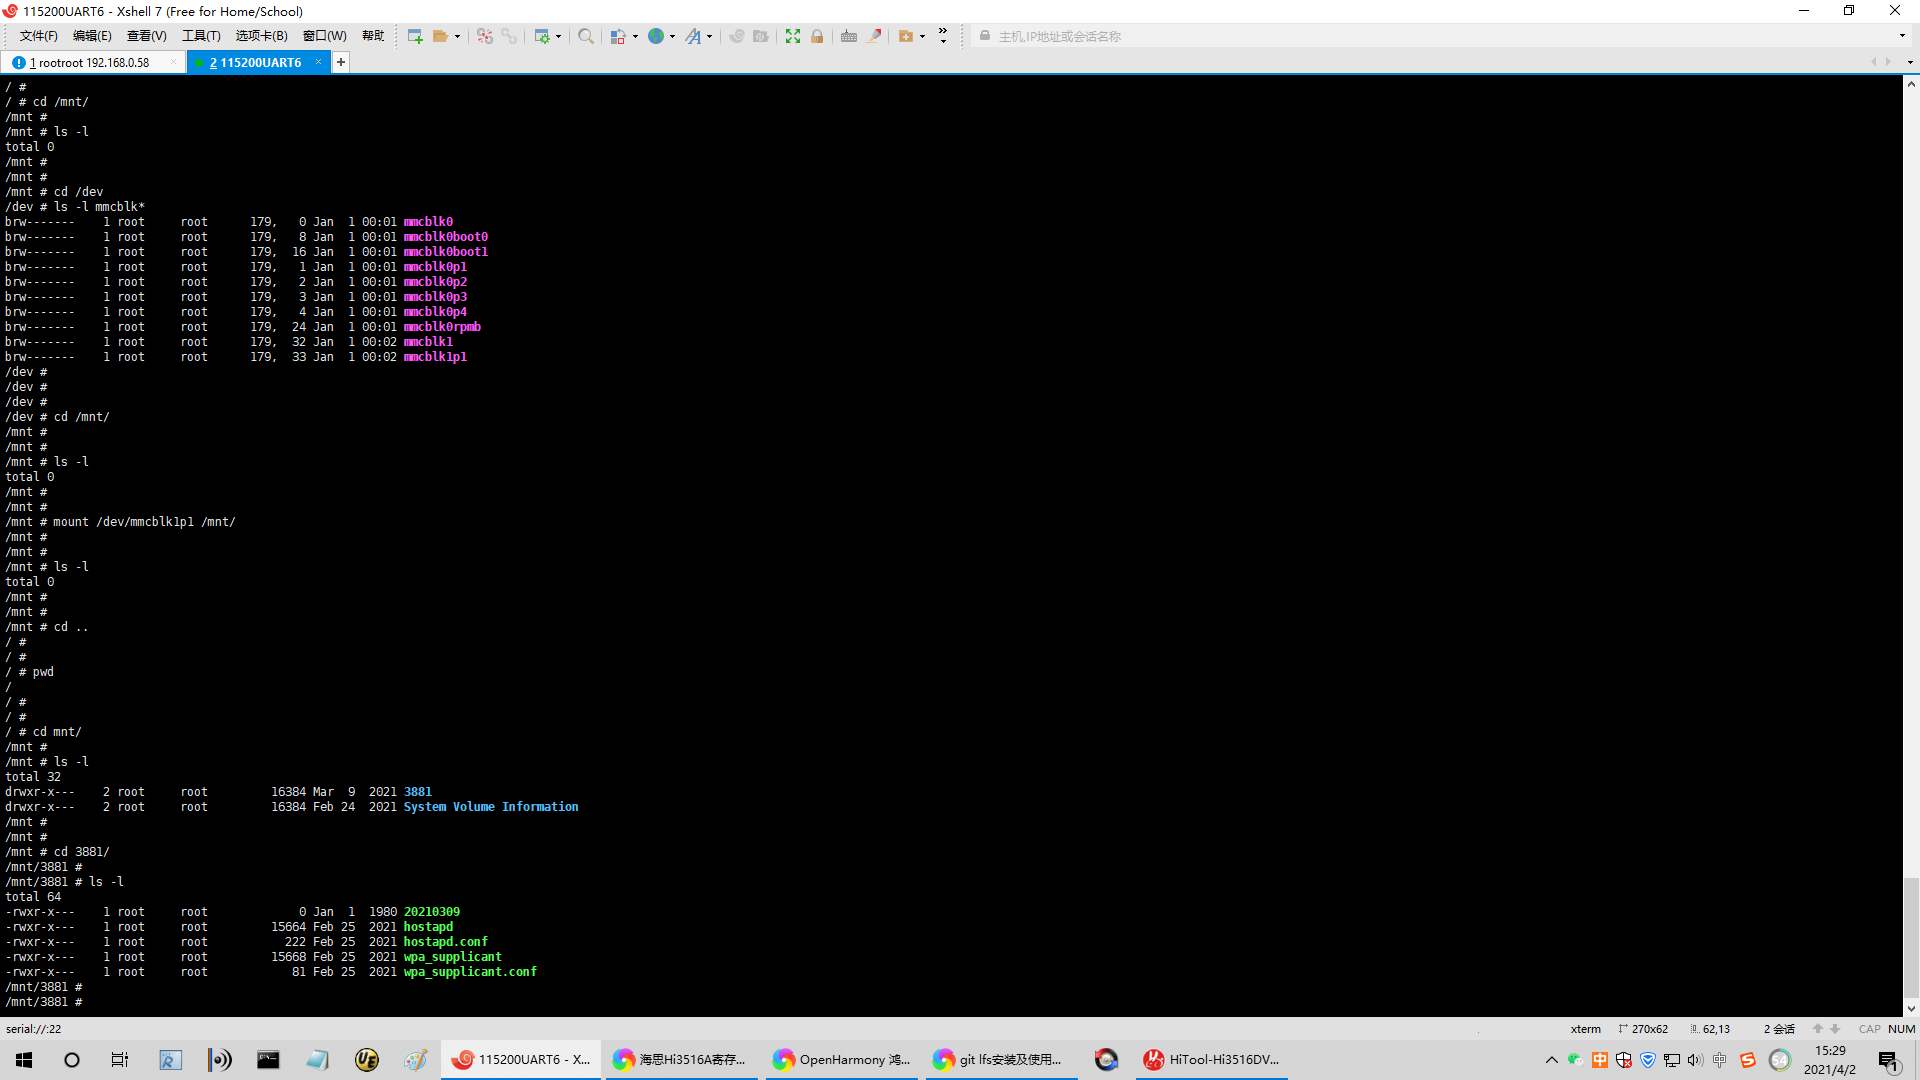Click the new file transfer folder icon
This screenshot has width=1920, height=1080.
point(906,36)
